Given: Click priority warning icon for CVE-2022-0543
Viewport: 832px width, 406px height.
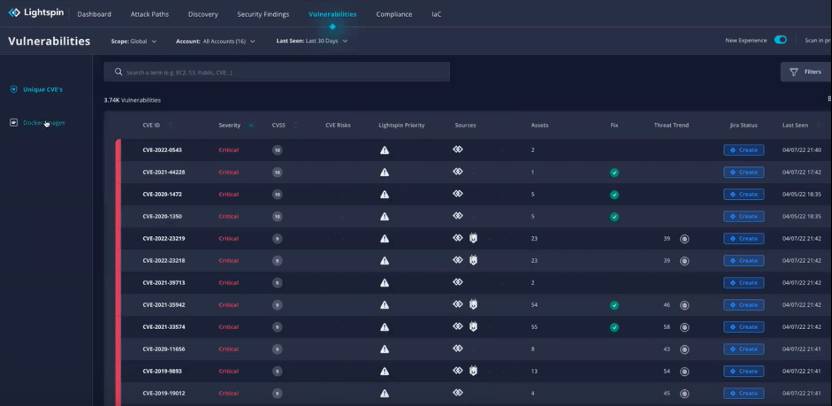Looking at the screenshot, I should pyautogui.click(x=384, y=150).
